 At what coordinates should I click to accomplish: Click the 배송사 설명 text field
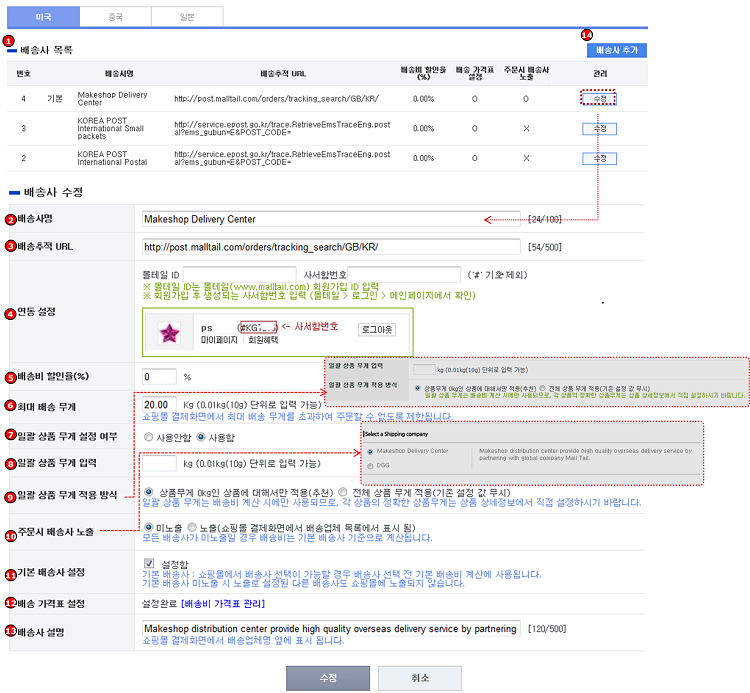330,628
